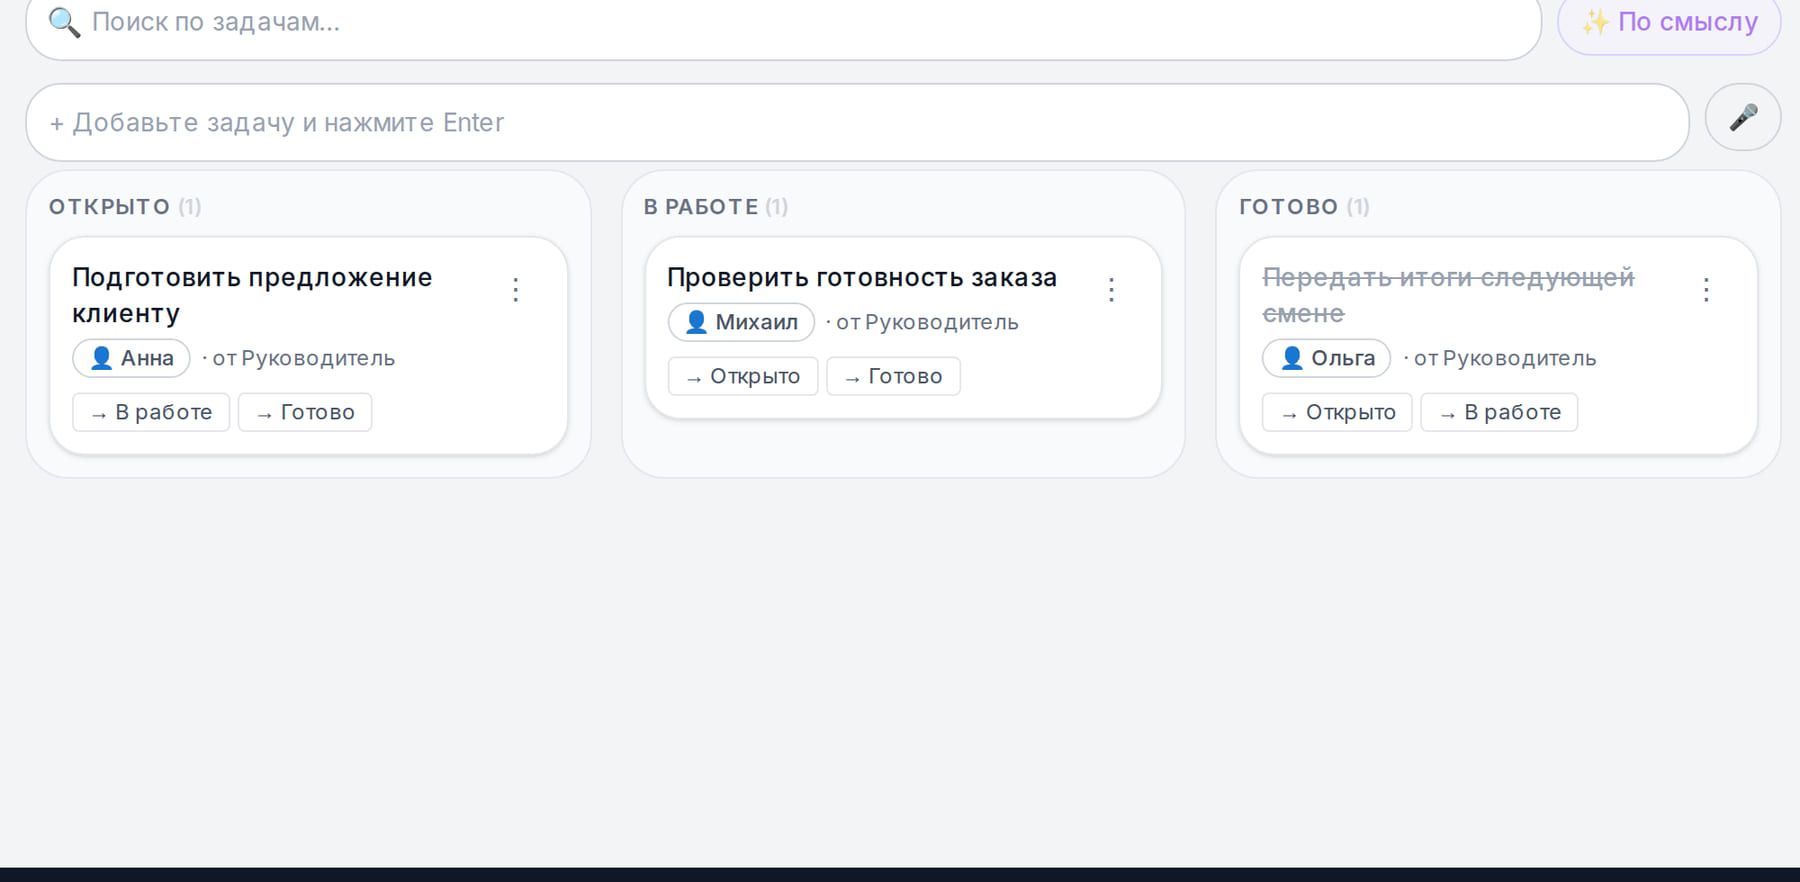This screenshot has height=882, width=1800.
Task: Click the "В РАБОТЕ" column header
Action: (x=701, y=207)
